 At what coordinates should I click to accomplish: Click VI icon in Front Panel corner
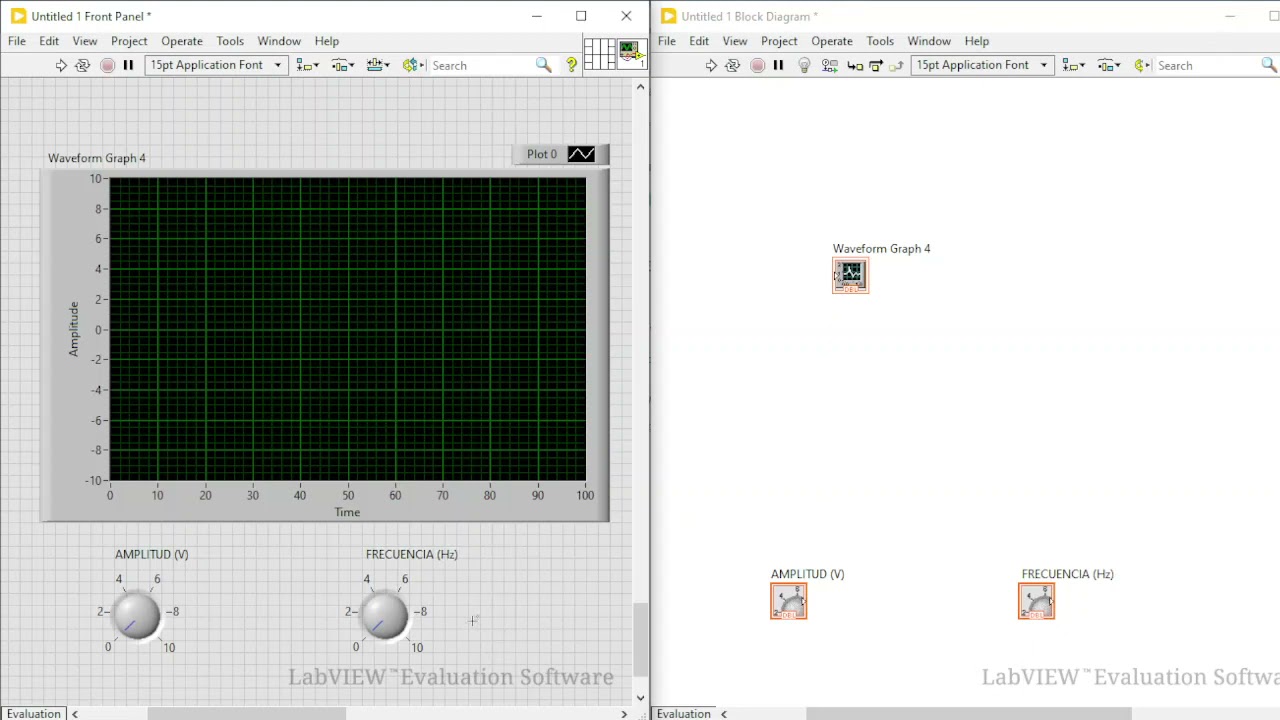[x=631, y=53]
